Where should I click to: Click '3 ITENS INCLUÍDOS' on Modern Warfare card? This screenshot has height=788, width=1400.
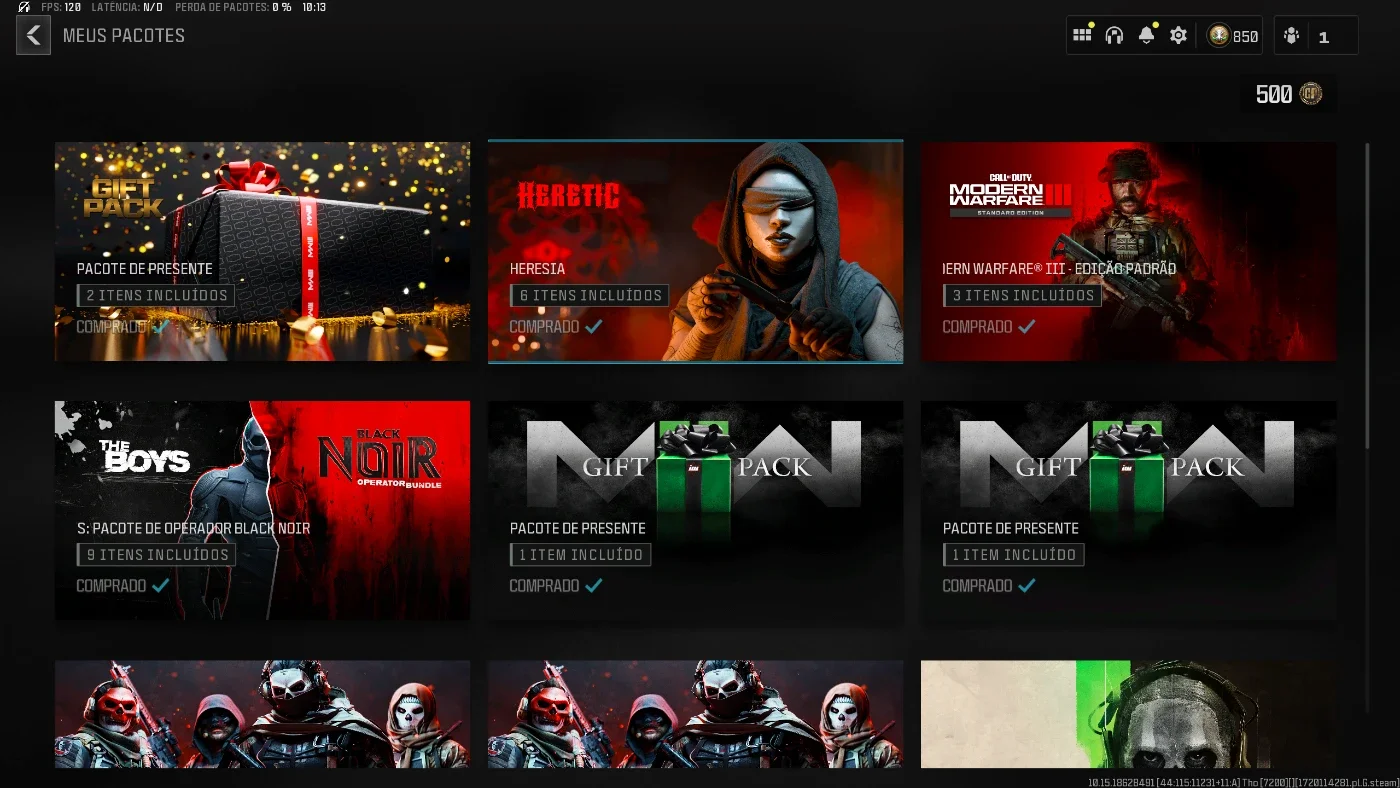(x=1022, y=295)
